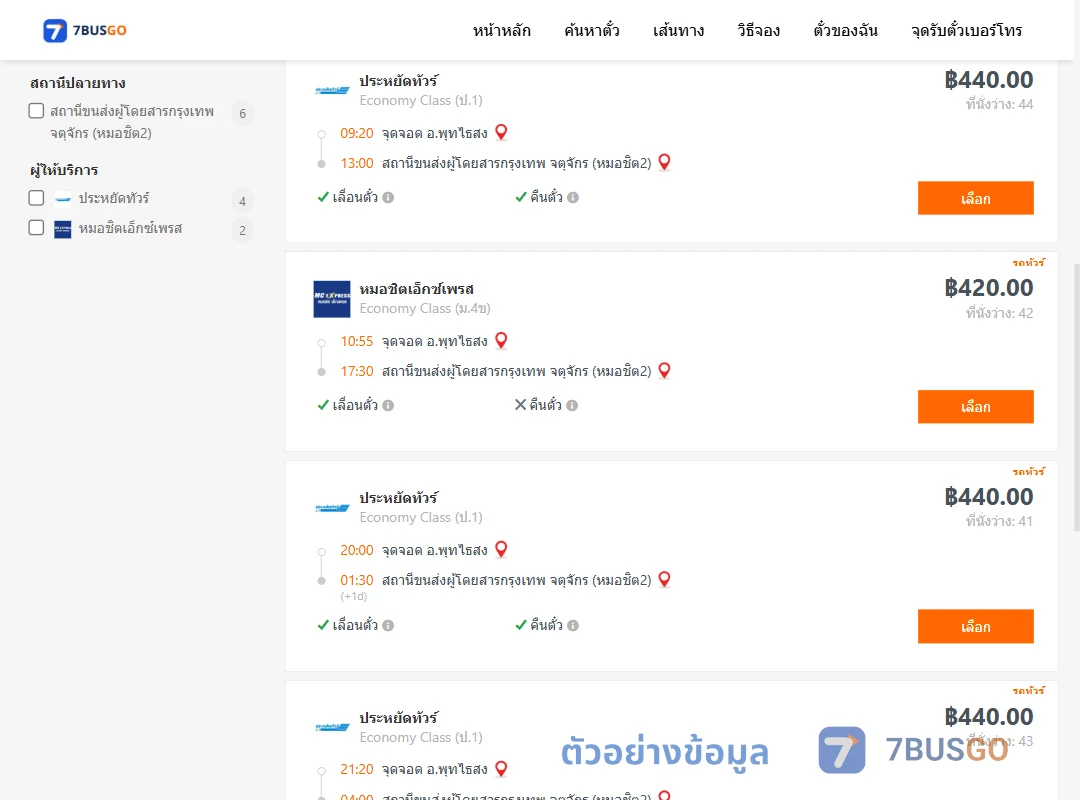Show reschedule info icon on 09:20 trip

tap(388, 198)
